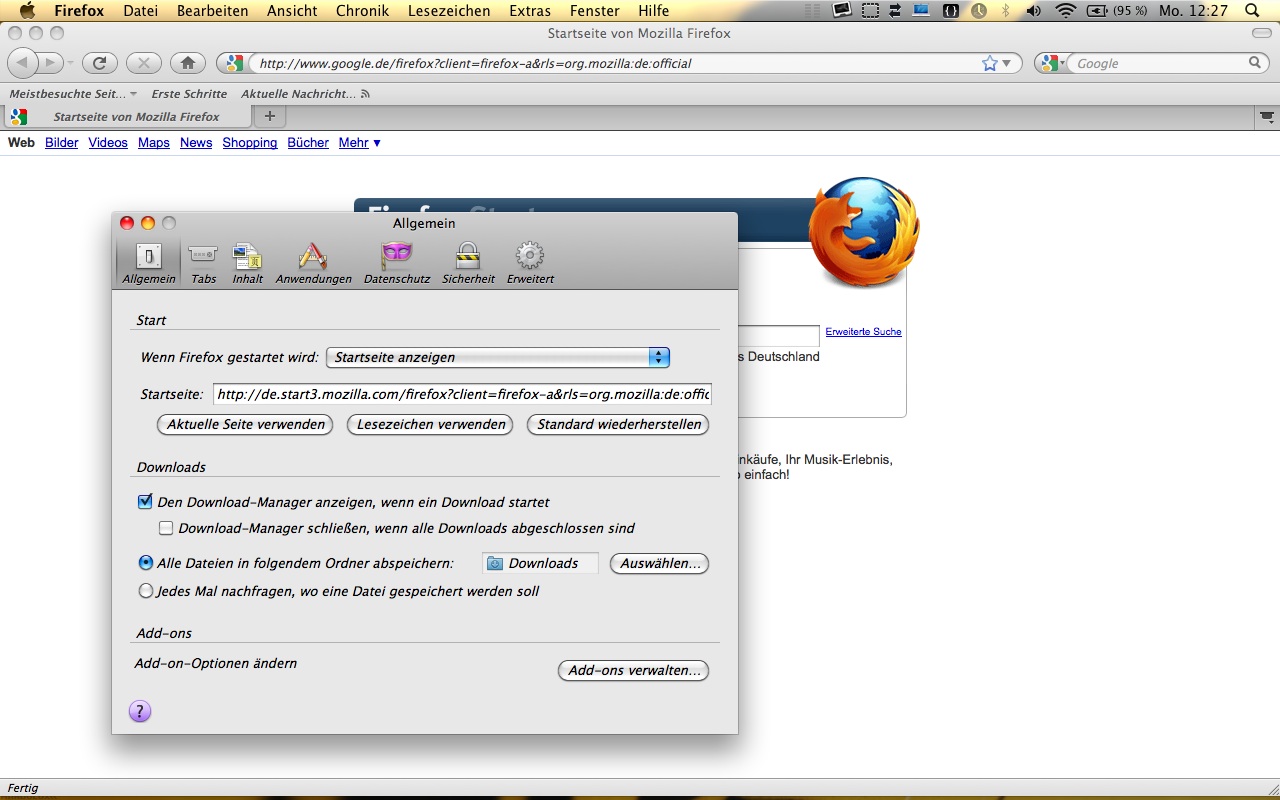Uncheck Den Download-Manager anzeigen
1280x800 pixels.
(x=146, y=502)
